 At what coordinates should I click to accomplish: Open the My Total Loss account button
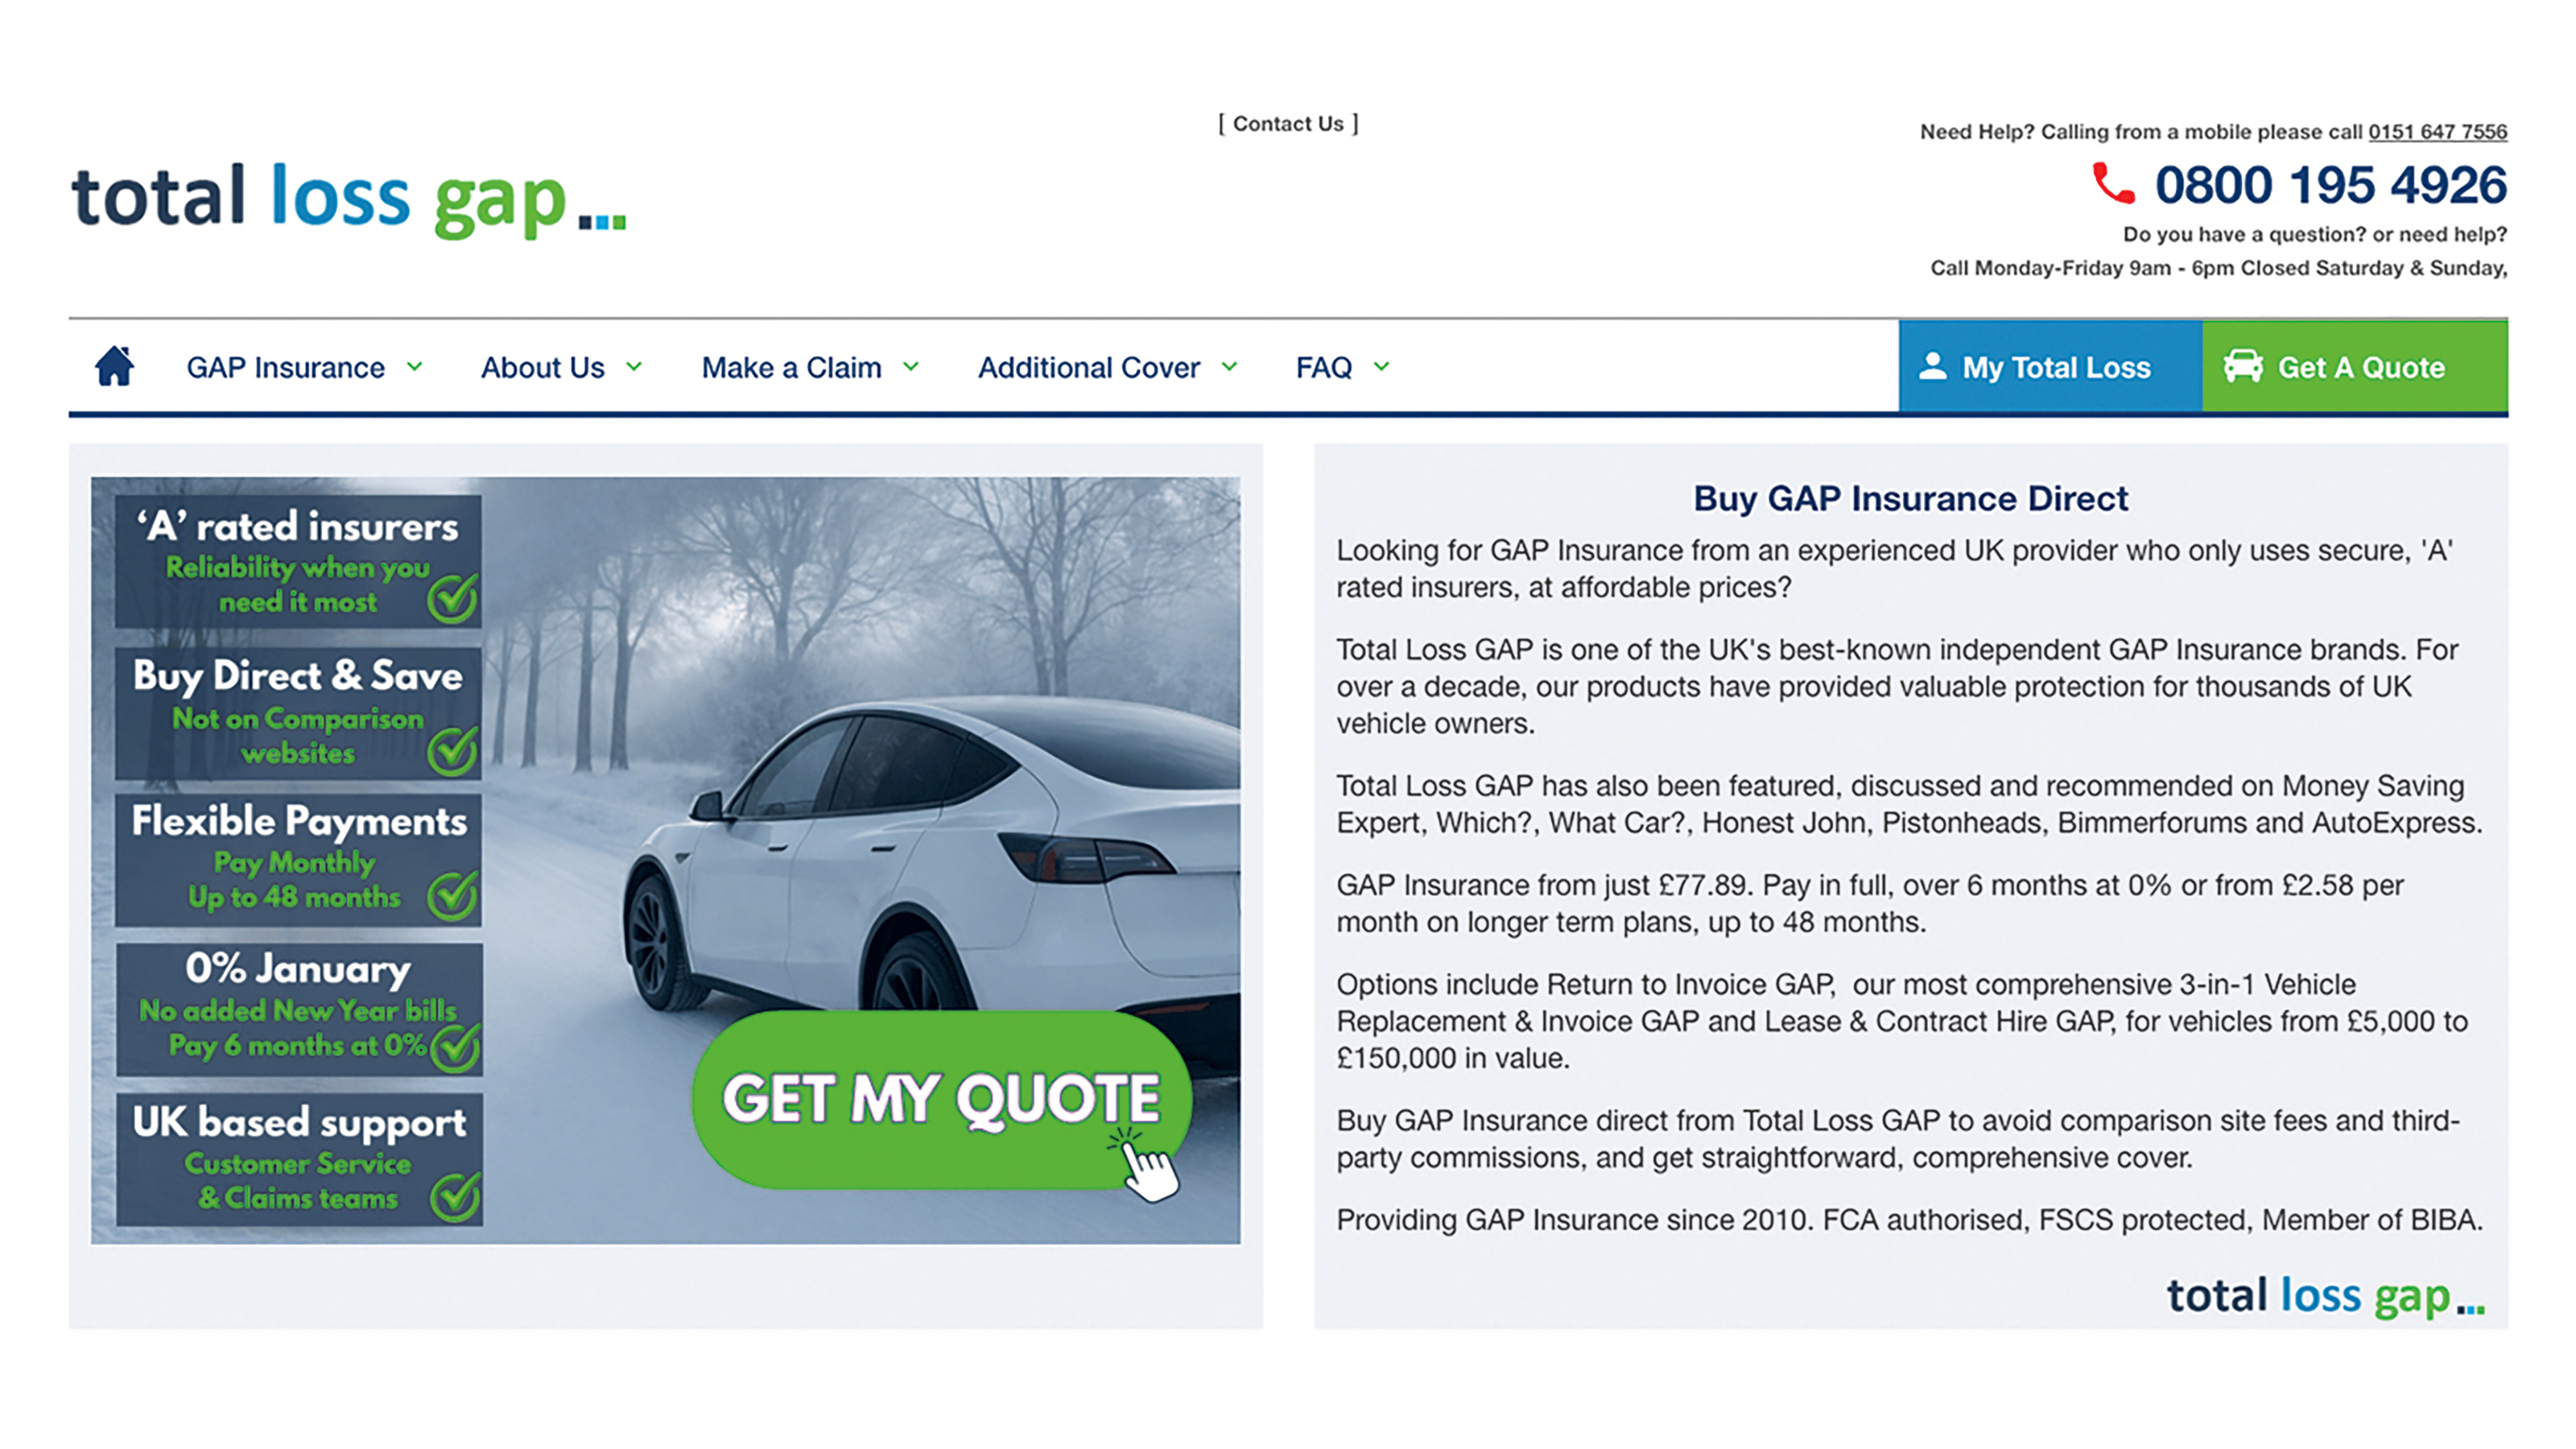(2049, 366)
